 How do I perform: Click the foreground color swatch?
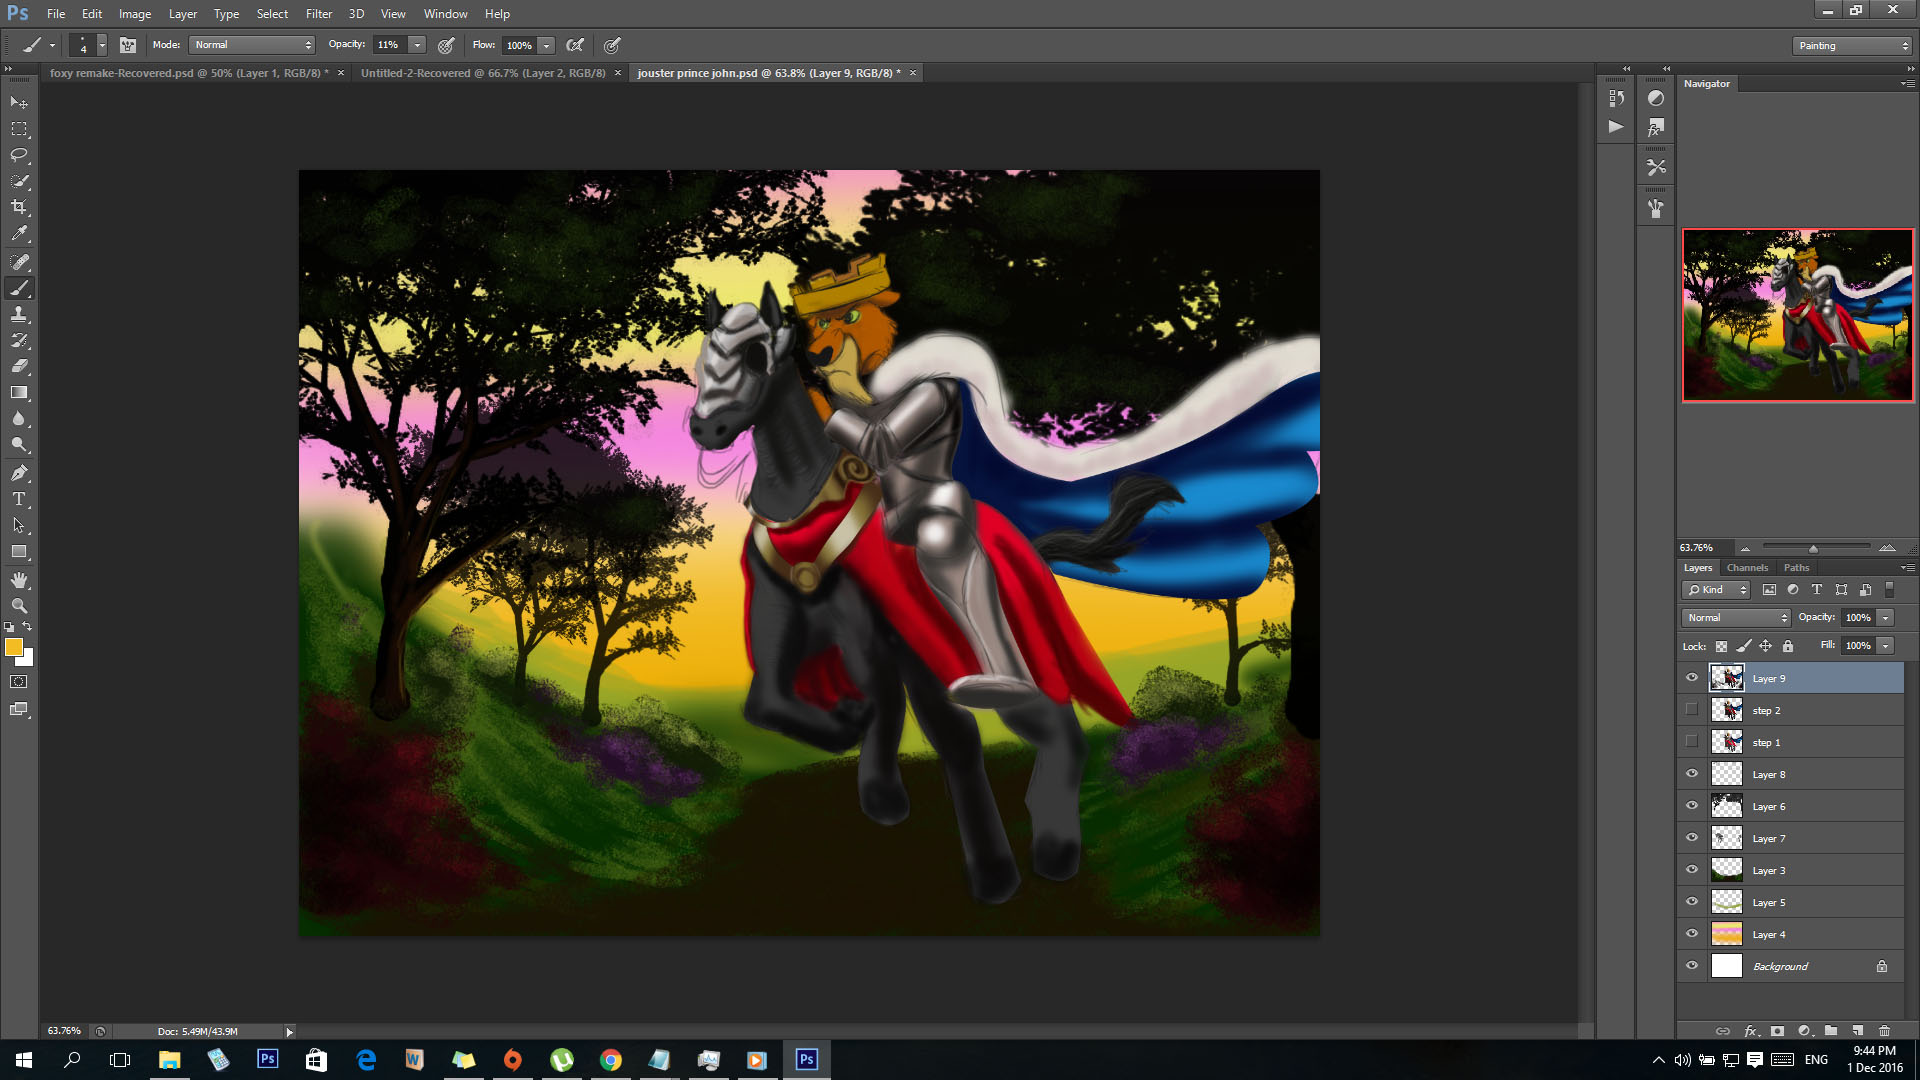coord(13,648)
